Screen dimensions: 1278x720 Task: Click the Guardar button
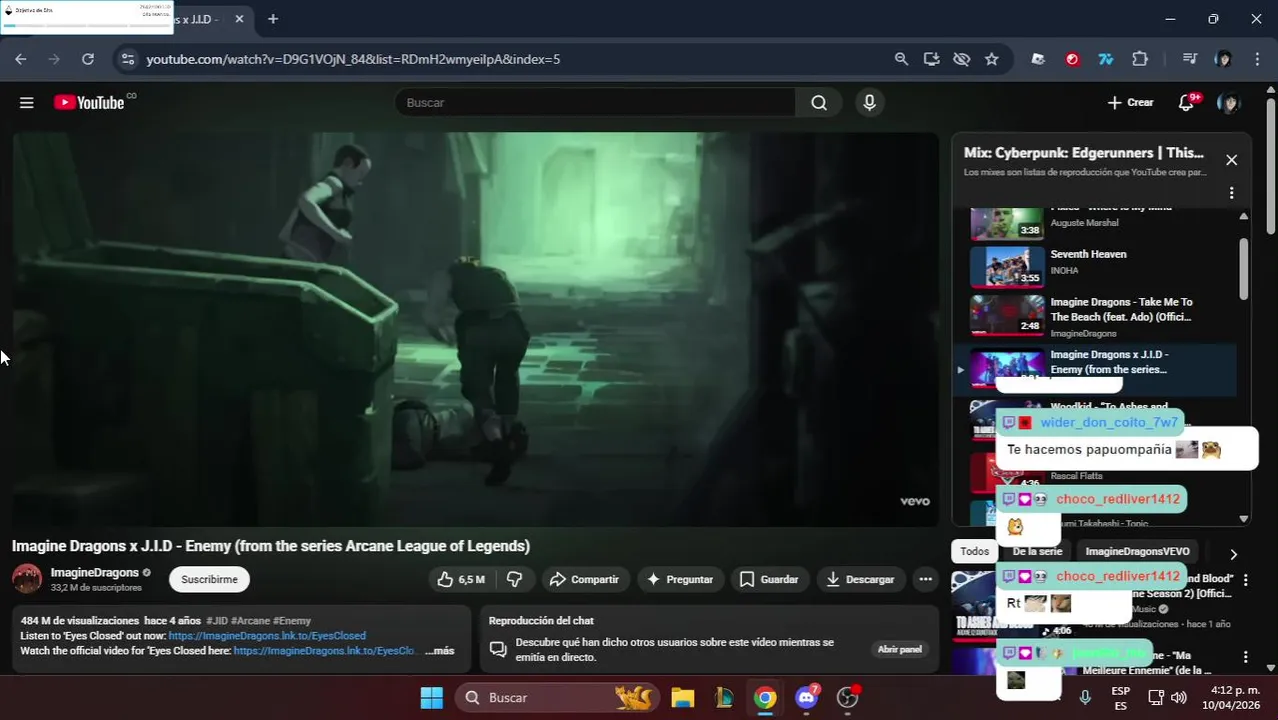pyautogui.click(x=769, y=579)
